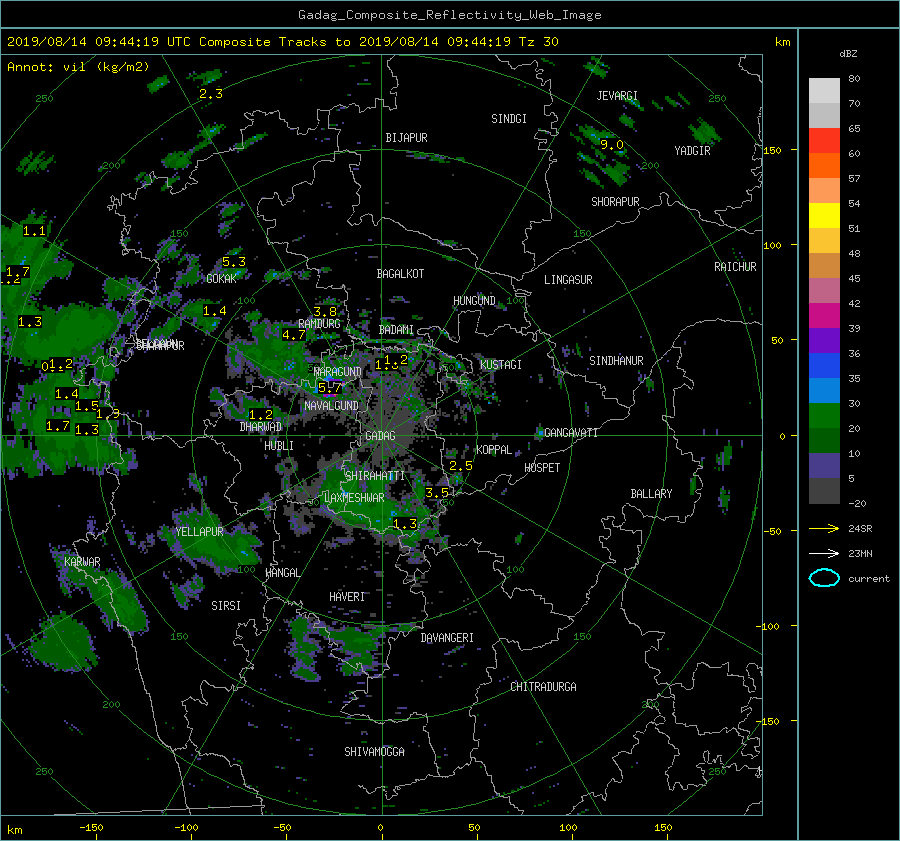The height and width of the screenshot is (841, 900).
Task: Click the DAVANGERI district label
Action: click(x=447, y=638)
